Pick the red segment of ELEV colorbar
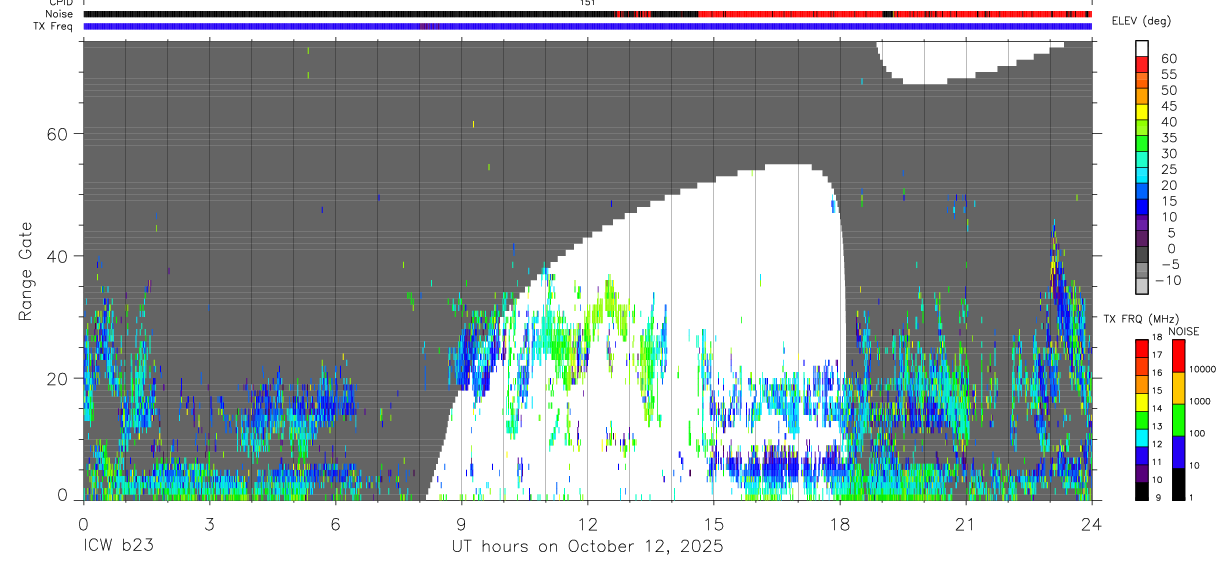The width and height of the screenshot is (1228, 567). pos(1142,64)
